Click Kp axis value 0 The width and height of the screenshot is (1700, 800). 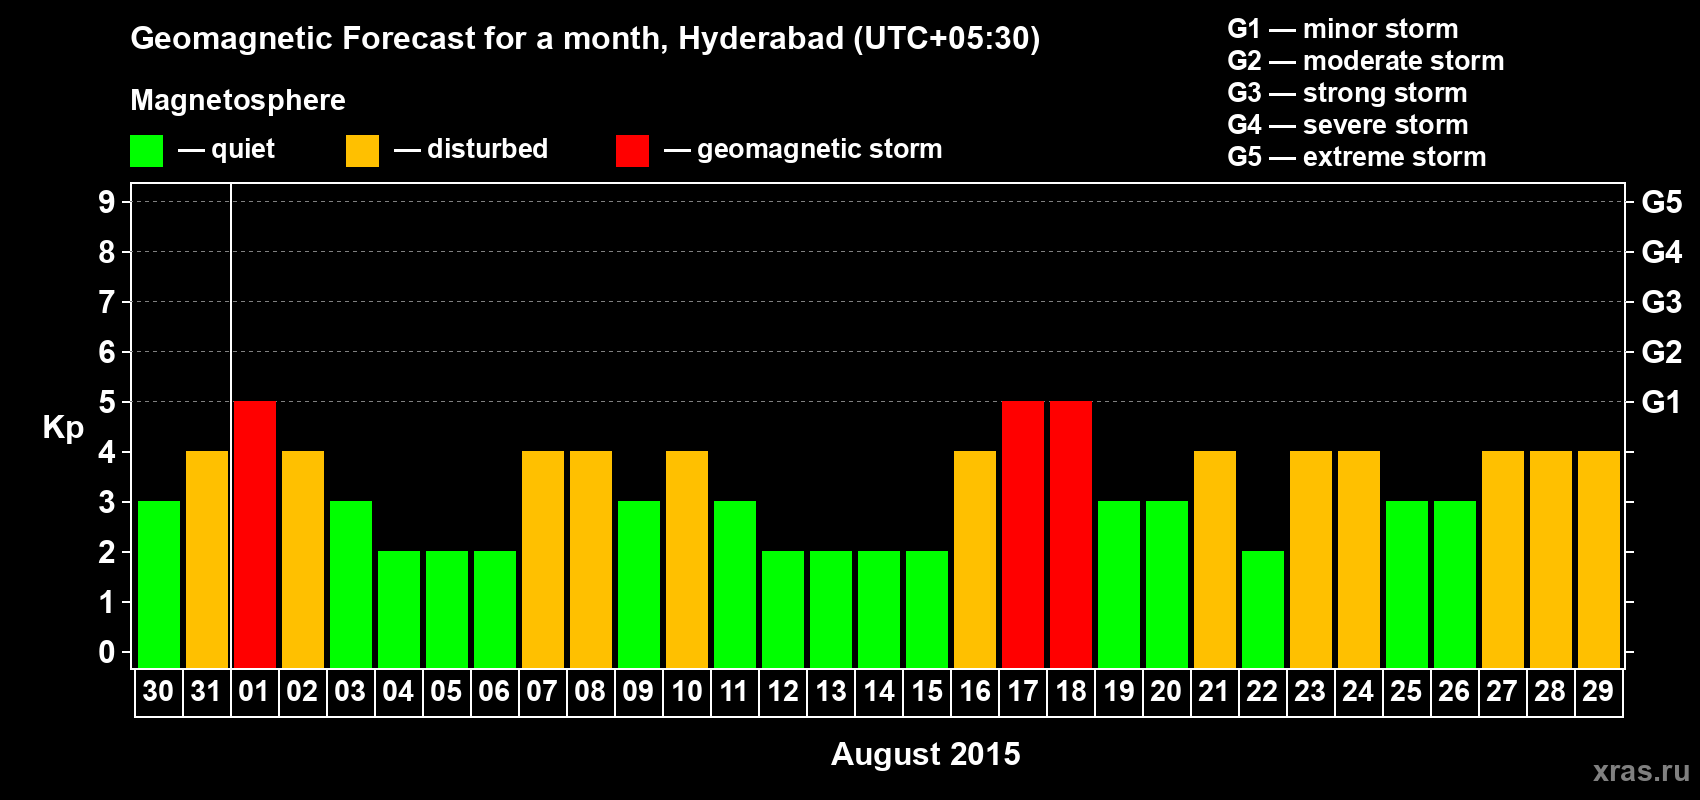tap(107, 652)
